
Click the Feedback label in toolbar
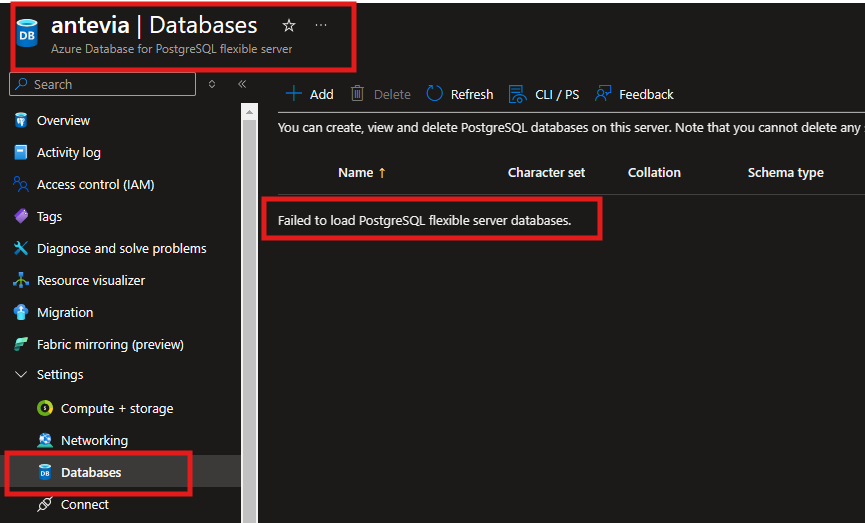click(x=646, y=94)
